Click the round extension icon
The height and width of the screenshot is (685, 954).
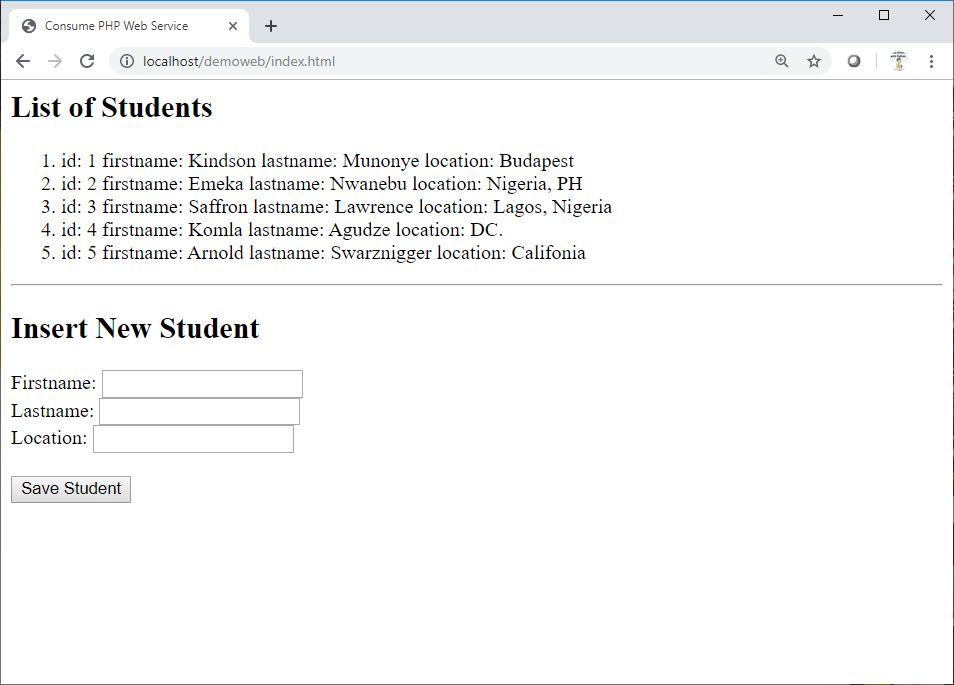pyautogui.click(x=854, y=61)
